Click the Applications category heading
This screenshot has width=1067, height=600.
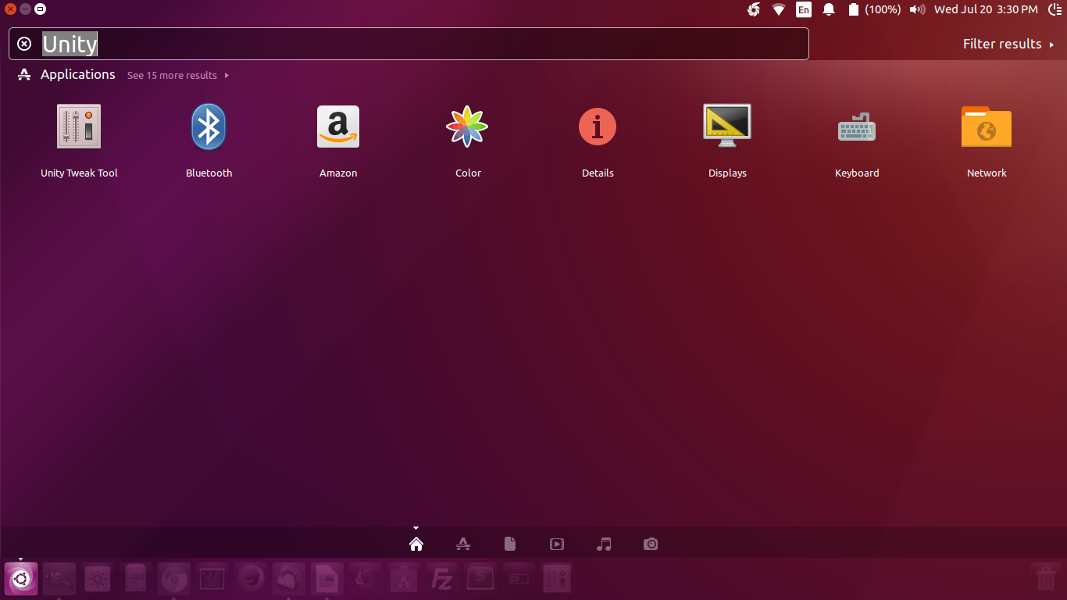[x=78, y=75]
